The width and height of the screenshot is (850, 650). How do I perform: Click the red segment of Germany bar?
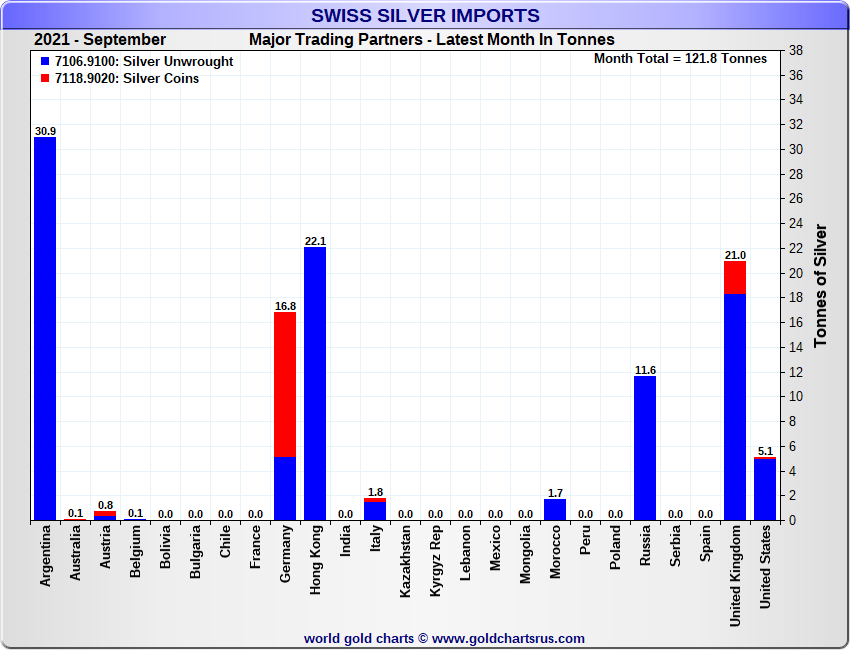285,385
